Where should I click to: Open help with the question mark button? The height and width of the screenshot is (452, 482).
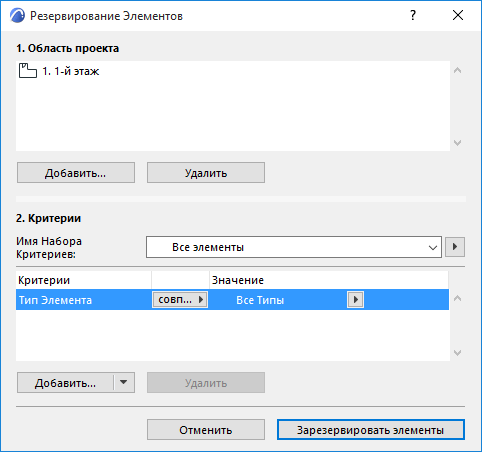(x=413, y=15)
